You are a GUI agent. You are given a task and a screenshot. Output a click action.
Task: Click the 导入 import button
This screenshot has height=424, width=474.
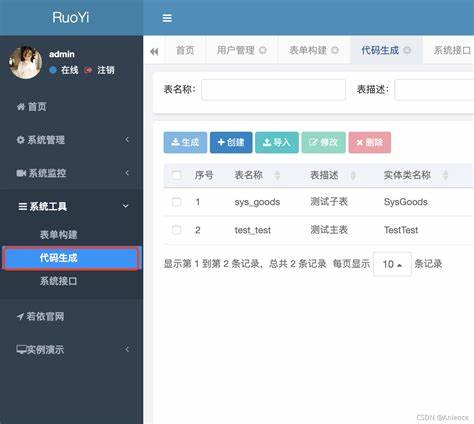pyautogui.click(x=277, y=142)
